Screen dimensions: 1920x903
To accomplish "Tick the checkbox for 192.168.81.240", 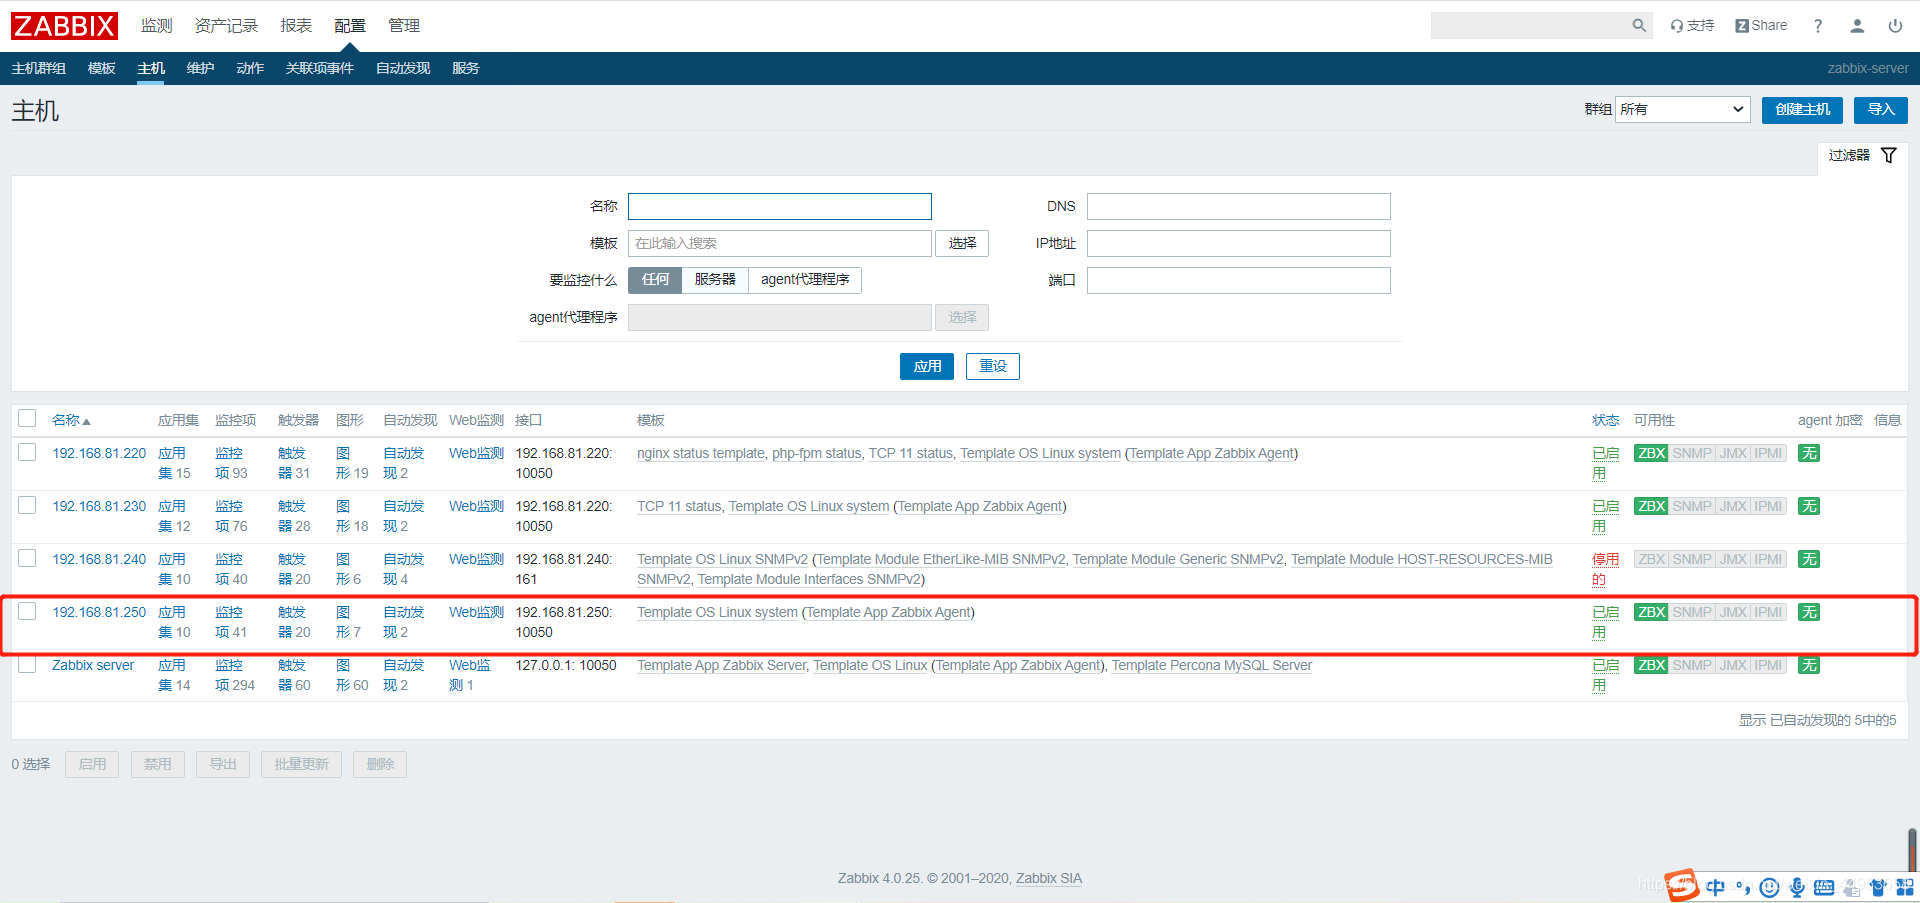I will tap(27, 558).
